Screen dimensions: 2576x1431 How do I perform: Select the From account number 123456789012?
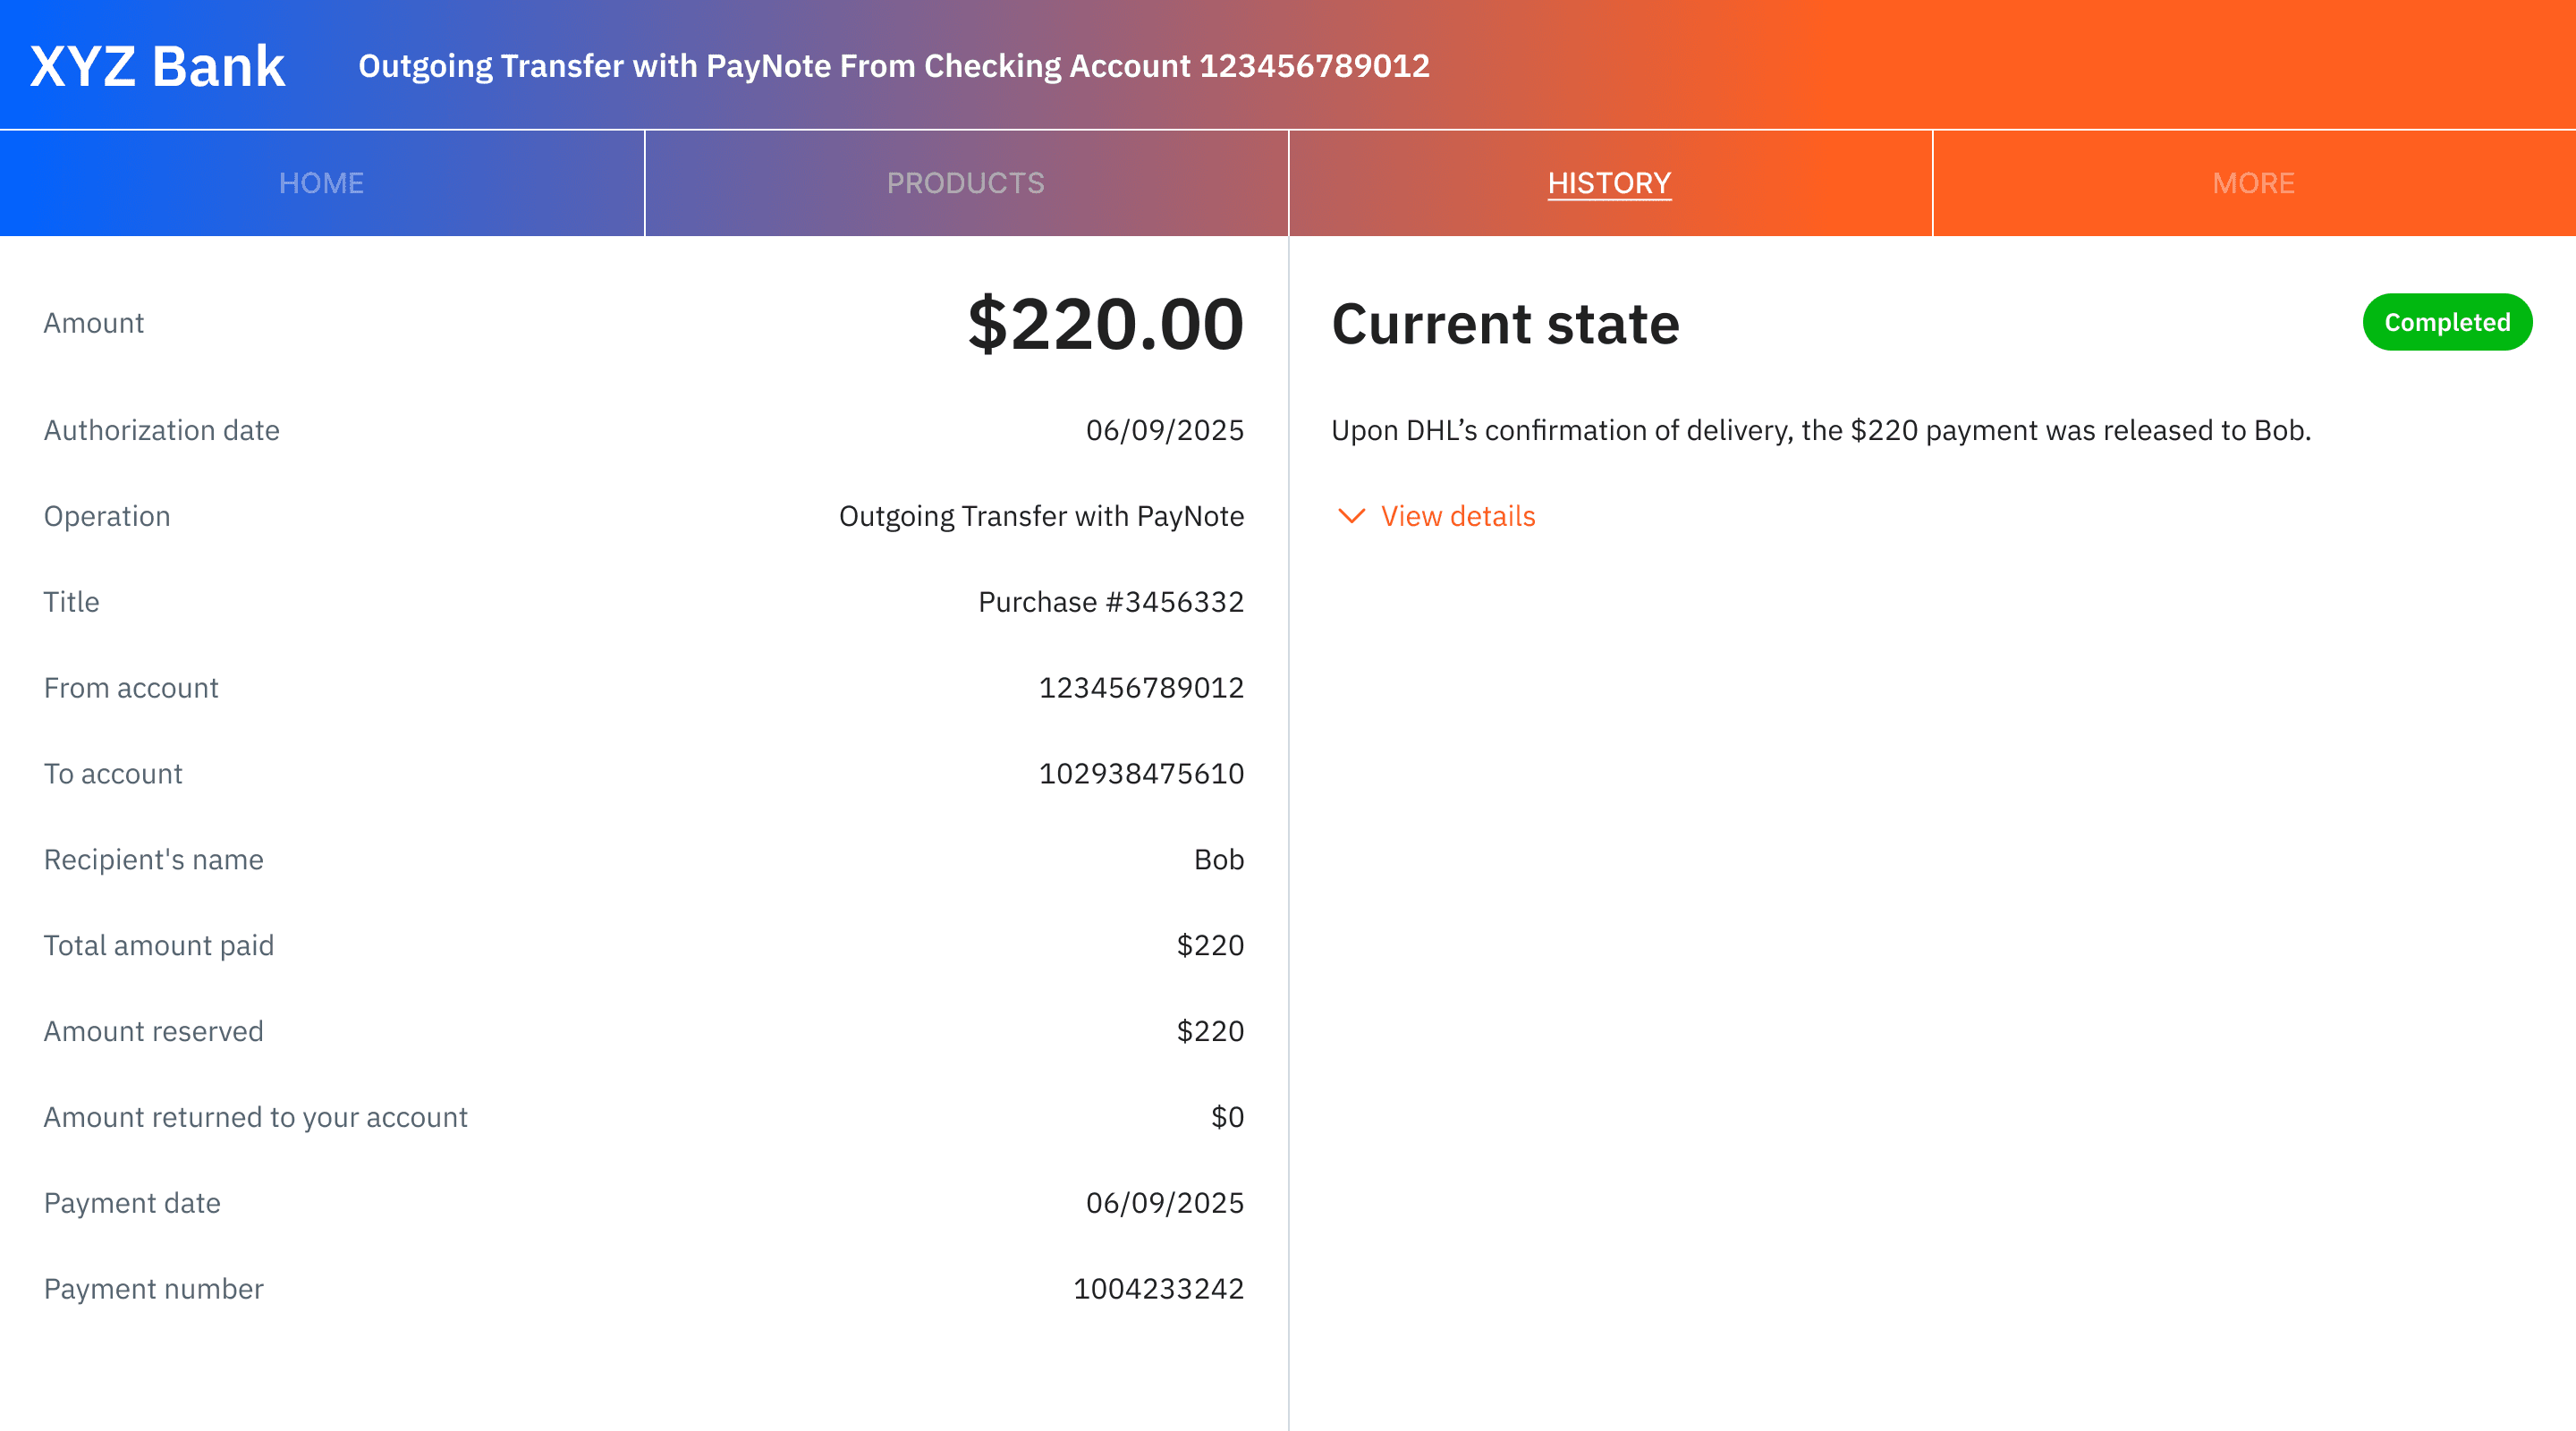pyautogui.click(x=1140, y=687)
